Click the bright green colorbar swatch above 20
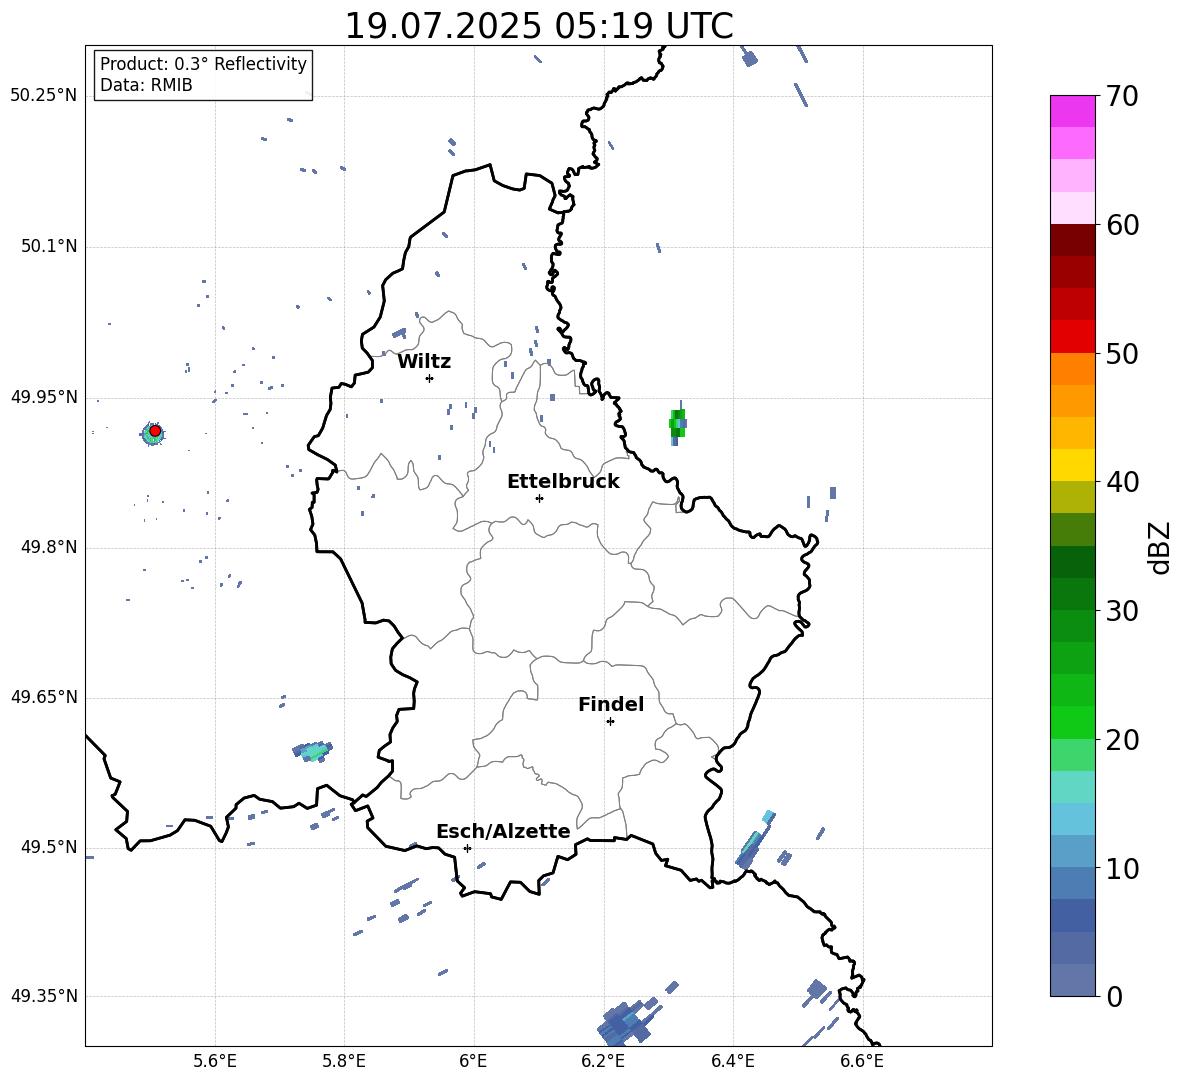The width and height of the screenshot is (1184, 1081). pos(1072,722)
